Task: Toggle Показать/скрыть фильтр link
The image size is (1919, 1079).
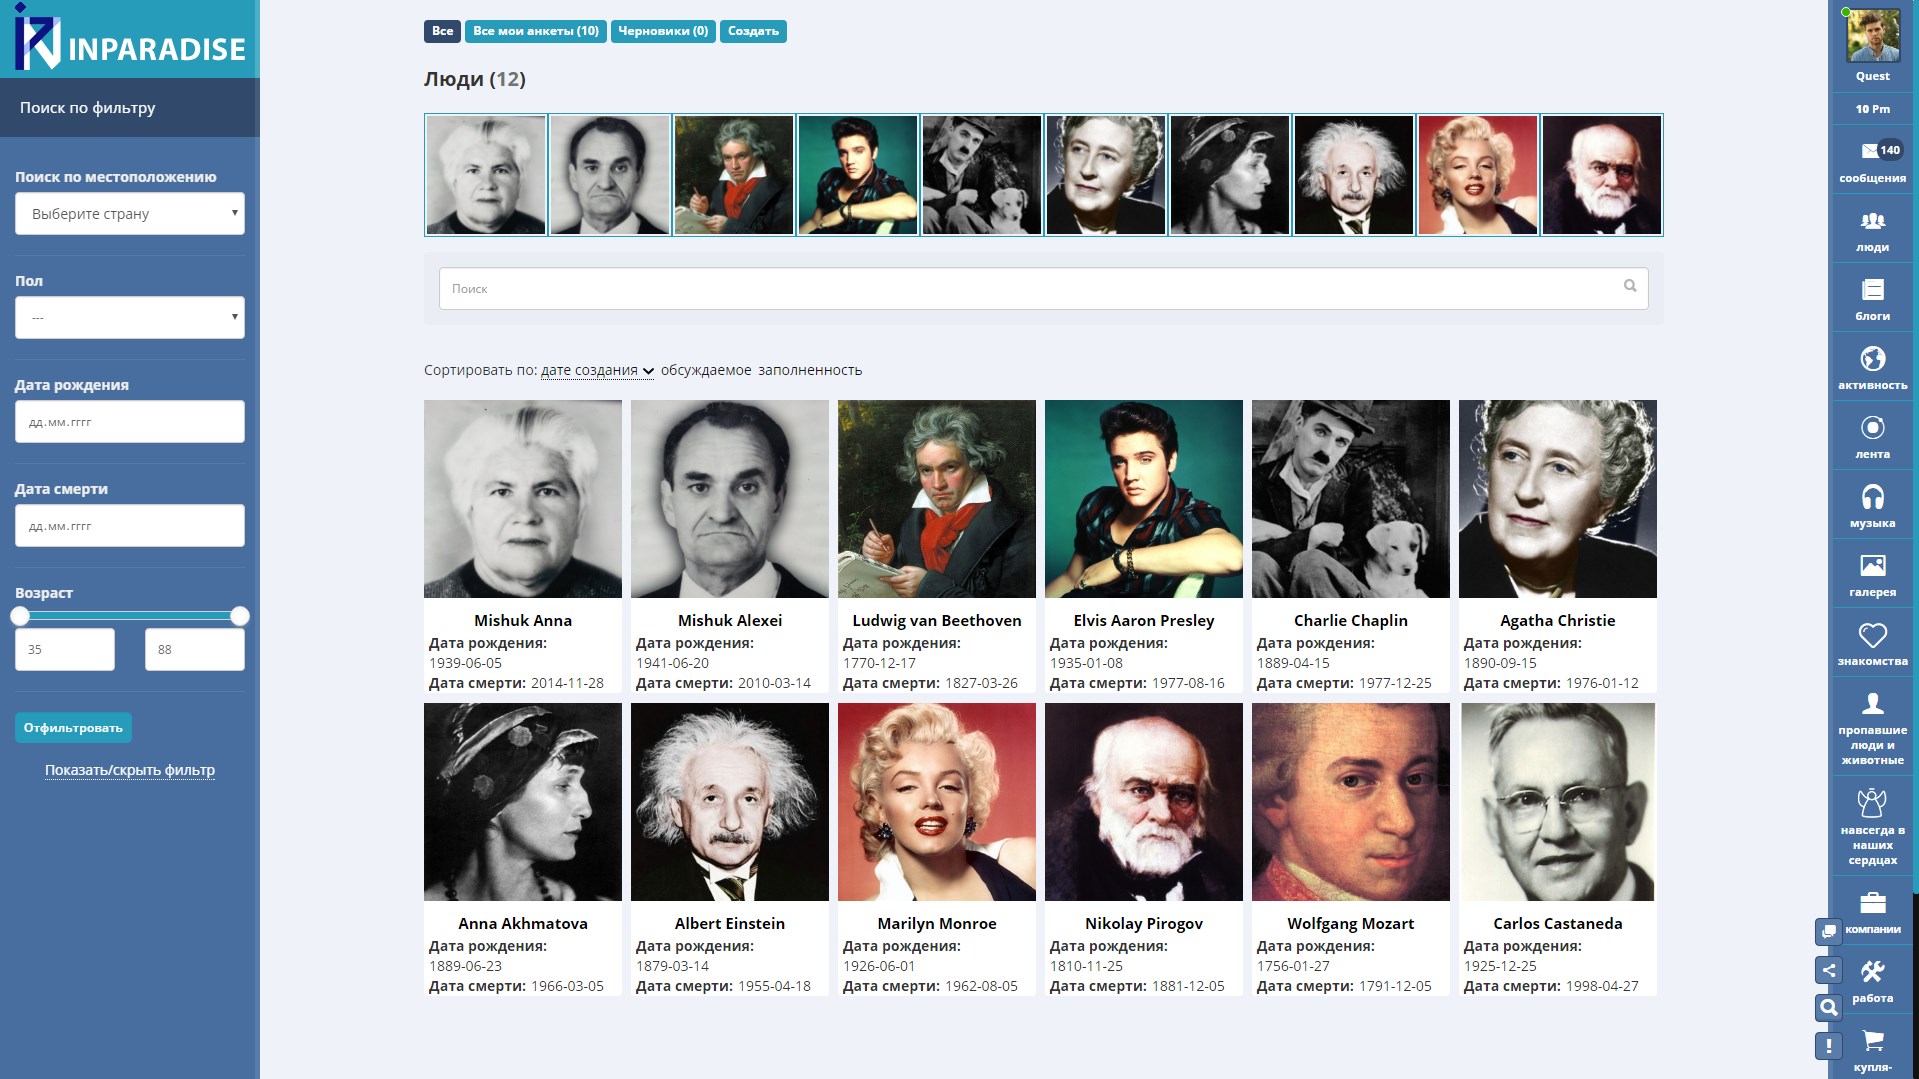Action: click(x=130, y=770)
